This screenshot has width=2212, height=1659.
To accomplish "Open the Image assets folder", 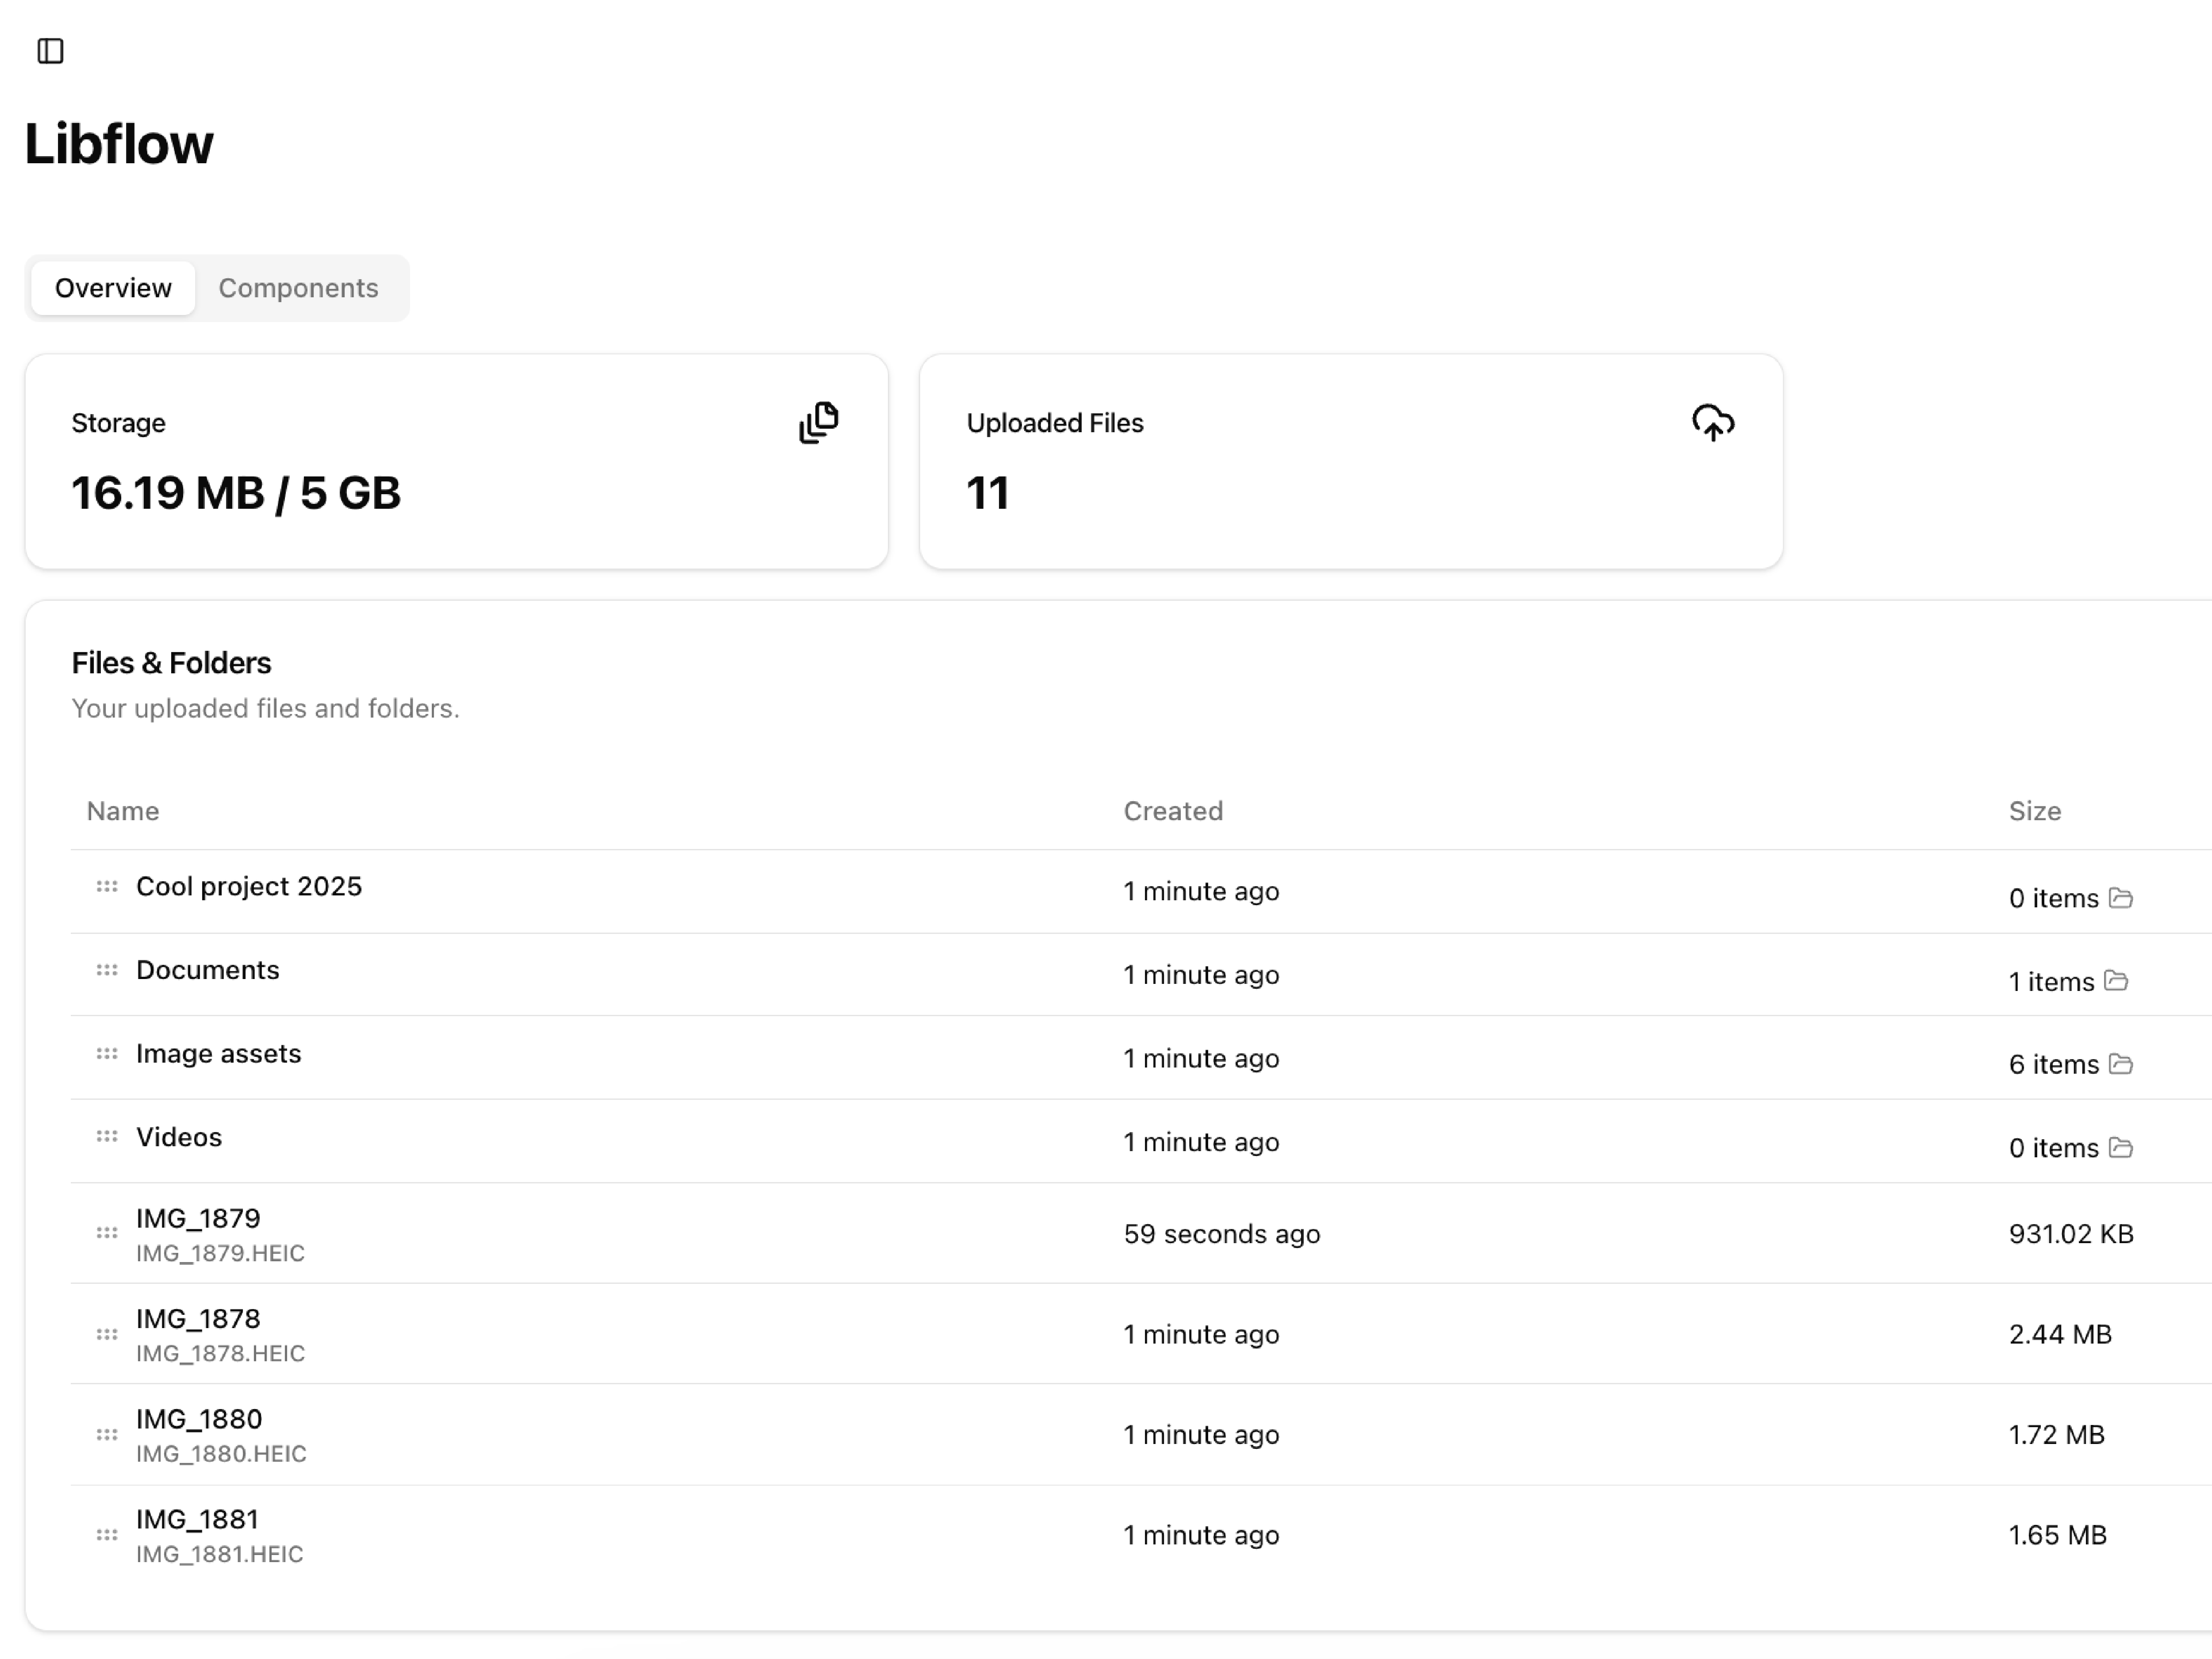I will coord(218,1053).
